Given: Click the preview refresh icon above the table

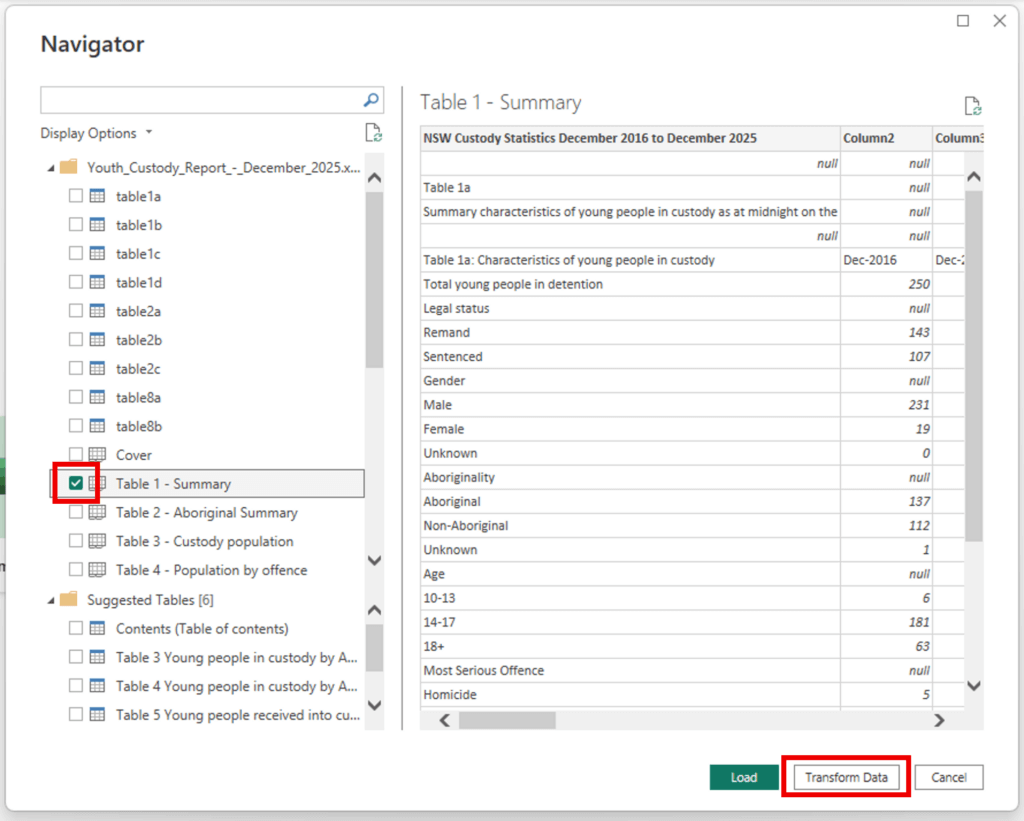Looking at the screenshot, I should coord(972,106).
